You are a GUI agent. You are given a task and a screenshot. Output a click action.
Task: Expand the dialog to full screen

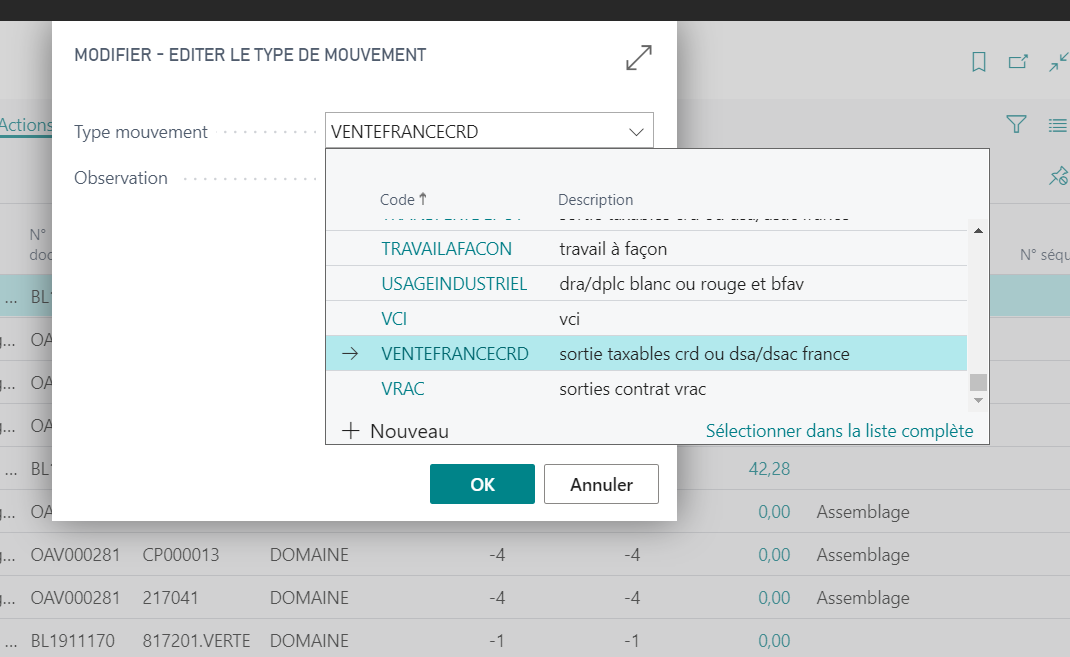tap(639, 57)
